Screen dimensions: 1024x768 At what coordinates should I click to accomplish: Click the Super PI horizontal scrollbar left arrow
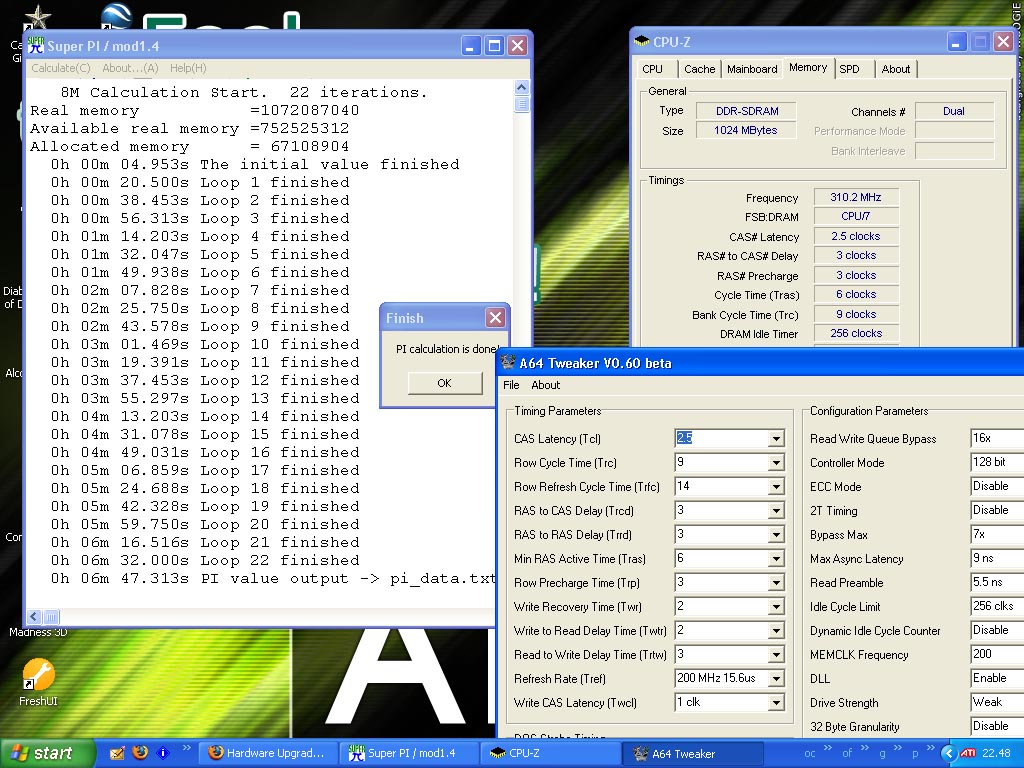tap(35, 616)
